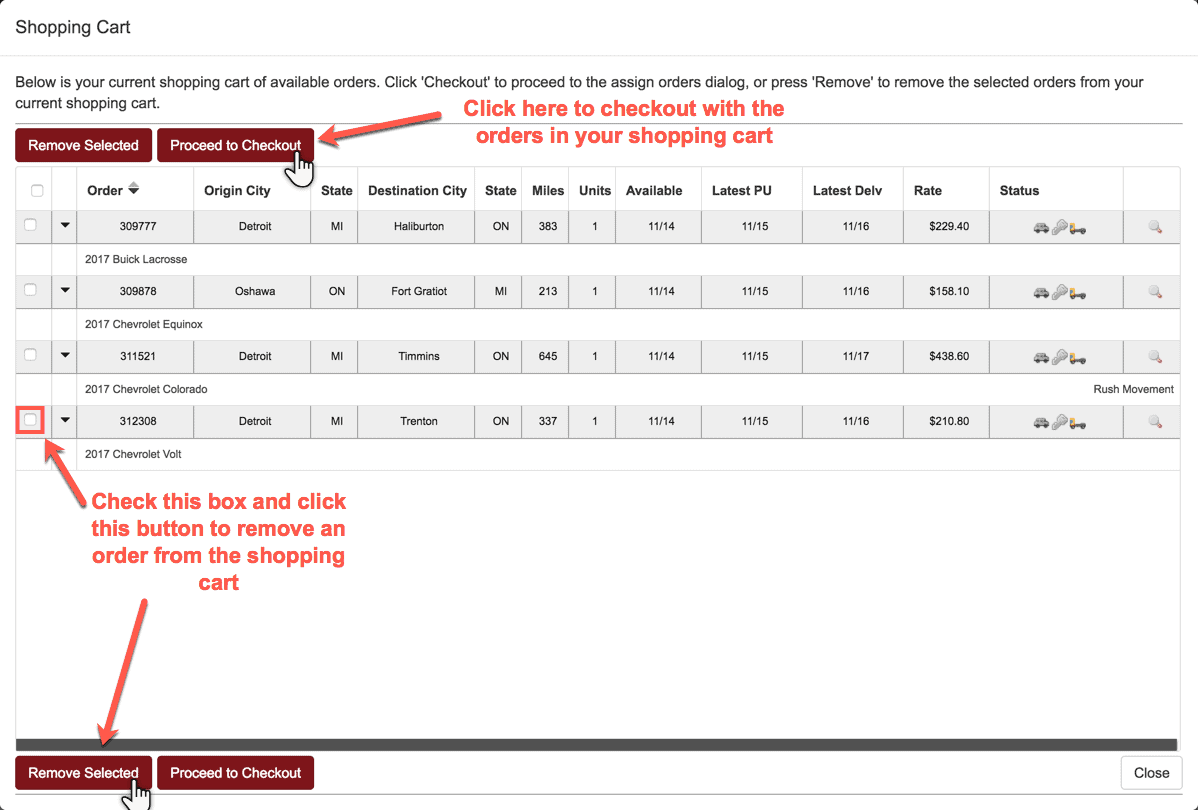Image resolution: width=1198 pixels, height=810 pixels.
Task: Click status icons for order 309777
Action: click(1059, 227)
